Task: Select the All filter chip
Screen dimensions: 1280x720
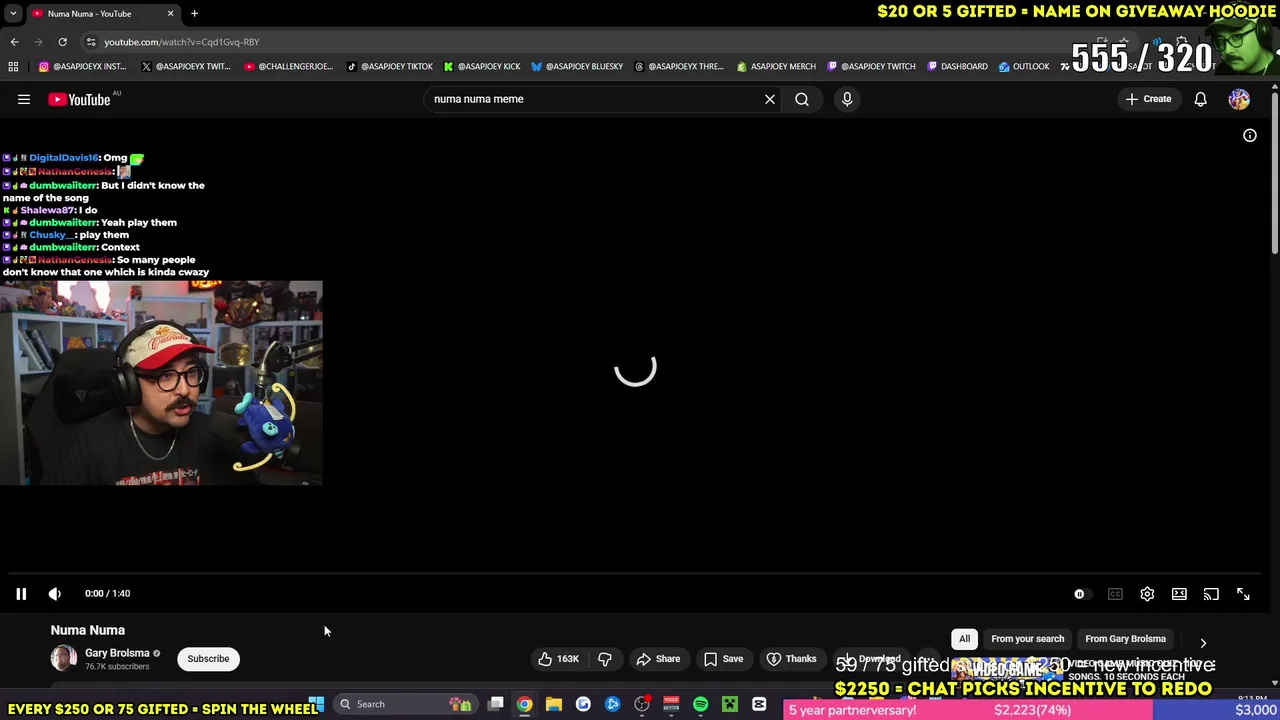Action: coord(964,639)
